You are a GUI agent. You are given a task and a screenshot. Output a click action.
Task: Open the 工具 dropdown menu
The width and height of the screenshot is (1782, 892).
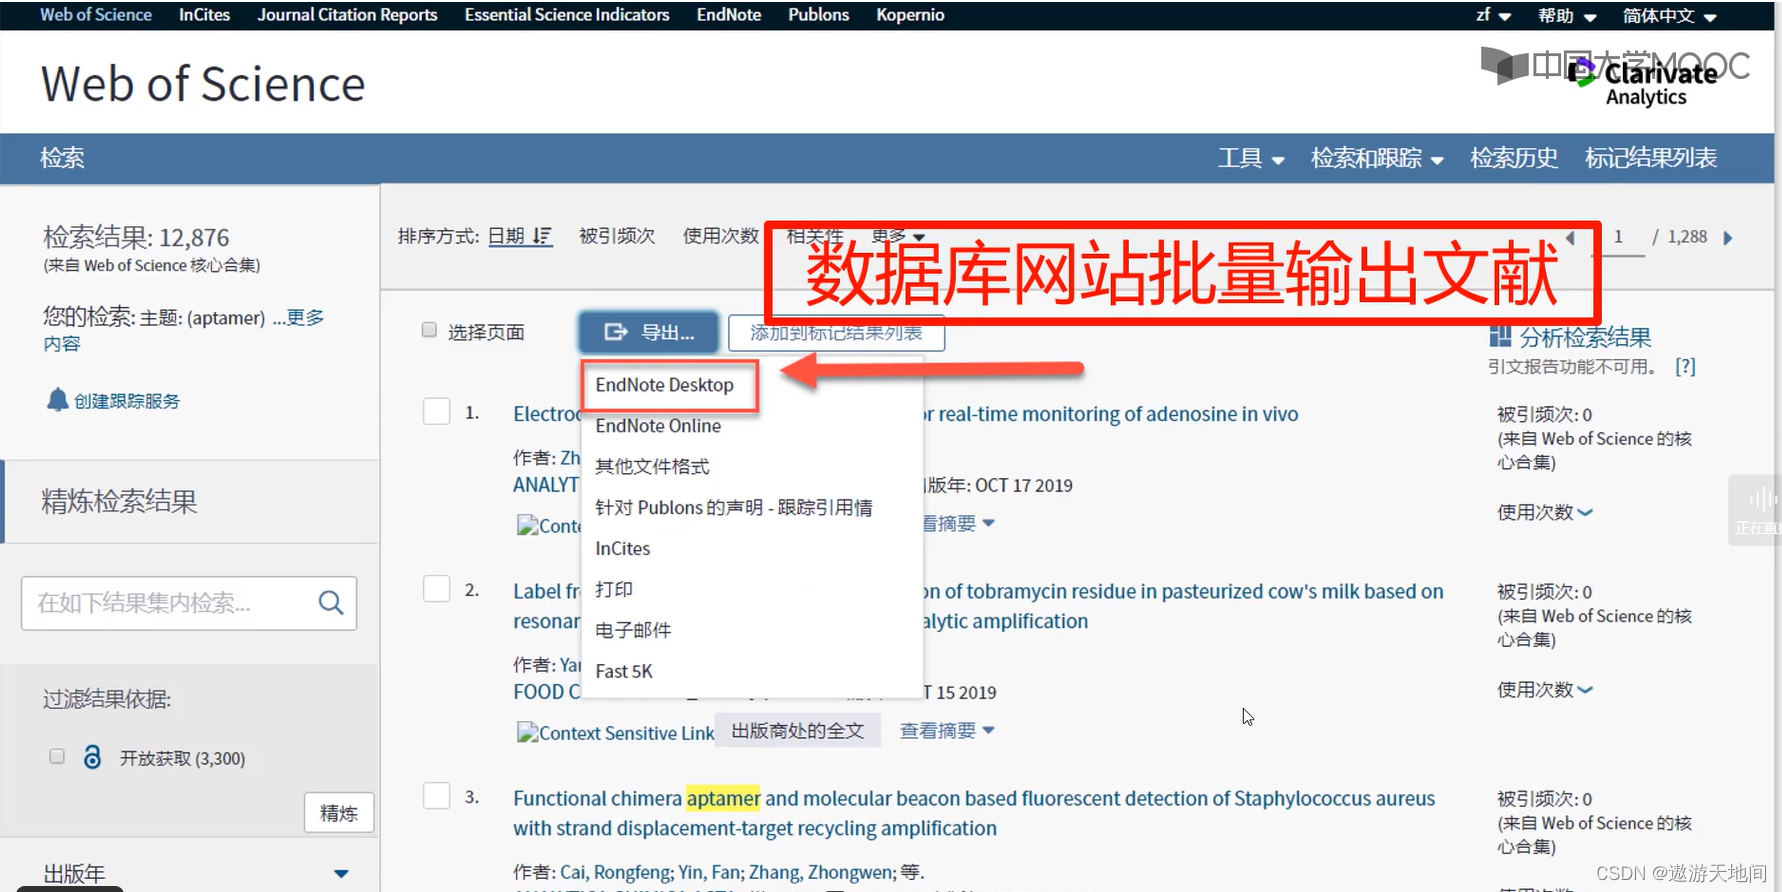(1250, 158)
